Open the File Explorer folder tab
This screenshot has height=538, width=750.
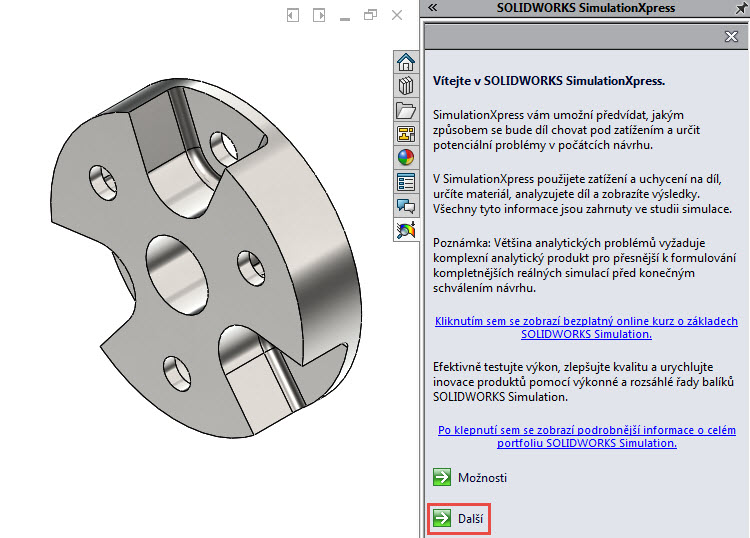pos(406,110)
